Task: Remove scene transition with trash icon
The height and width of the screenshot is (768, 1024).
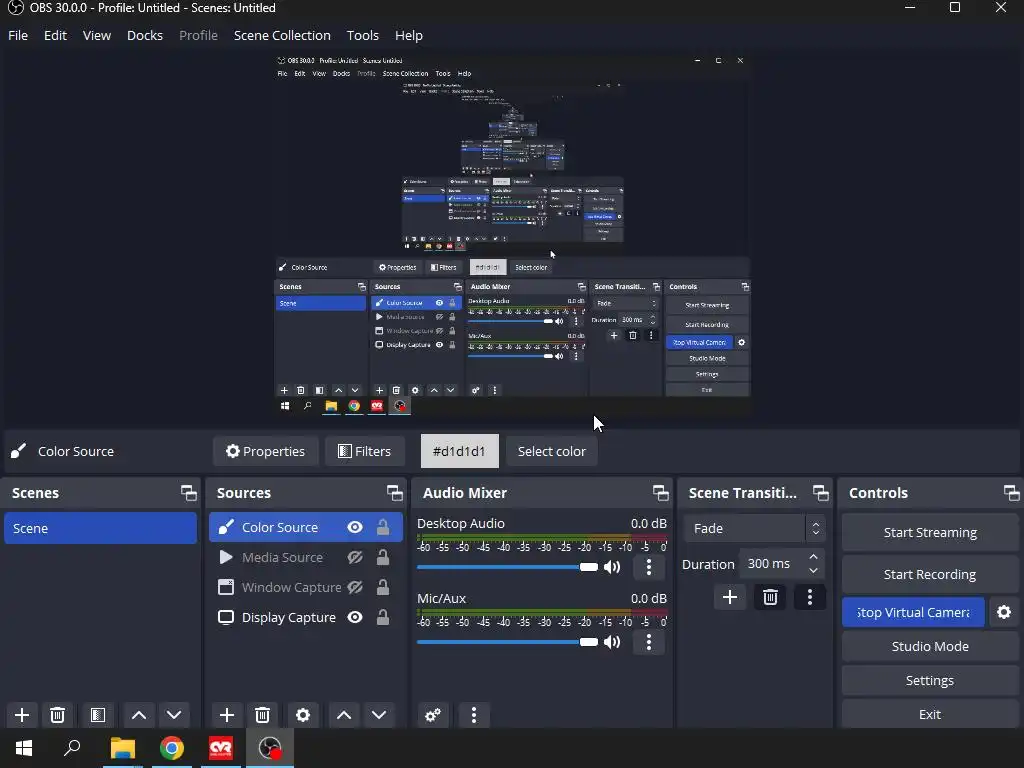Action: pyautogui.click(x=770, y=597)
